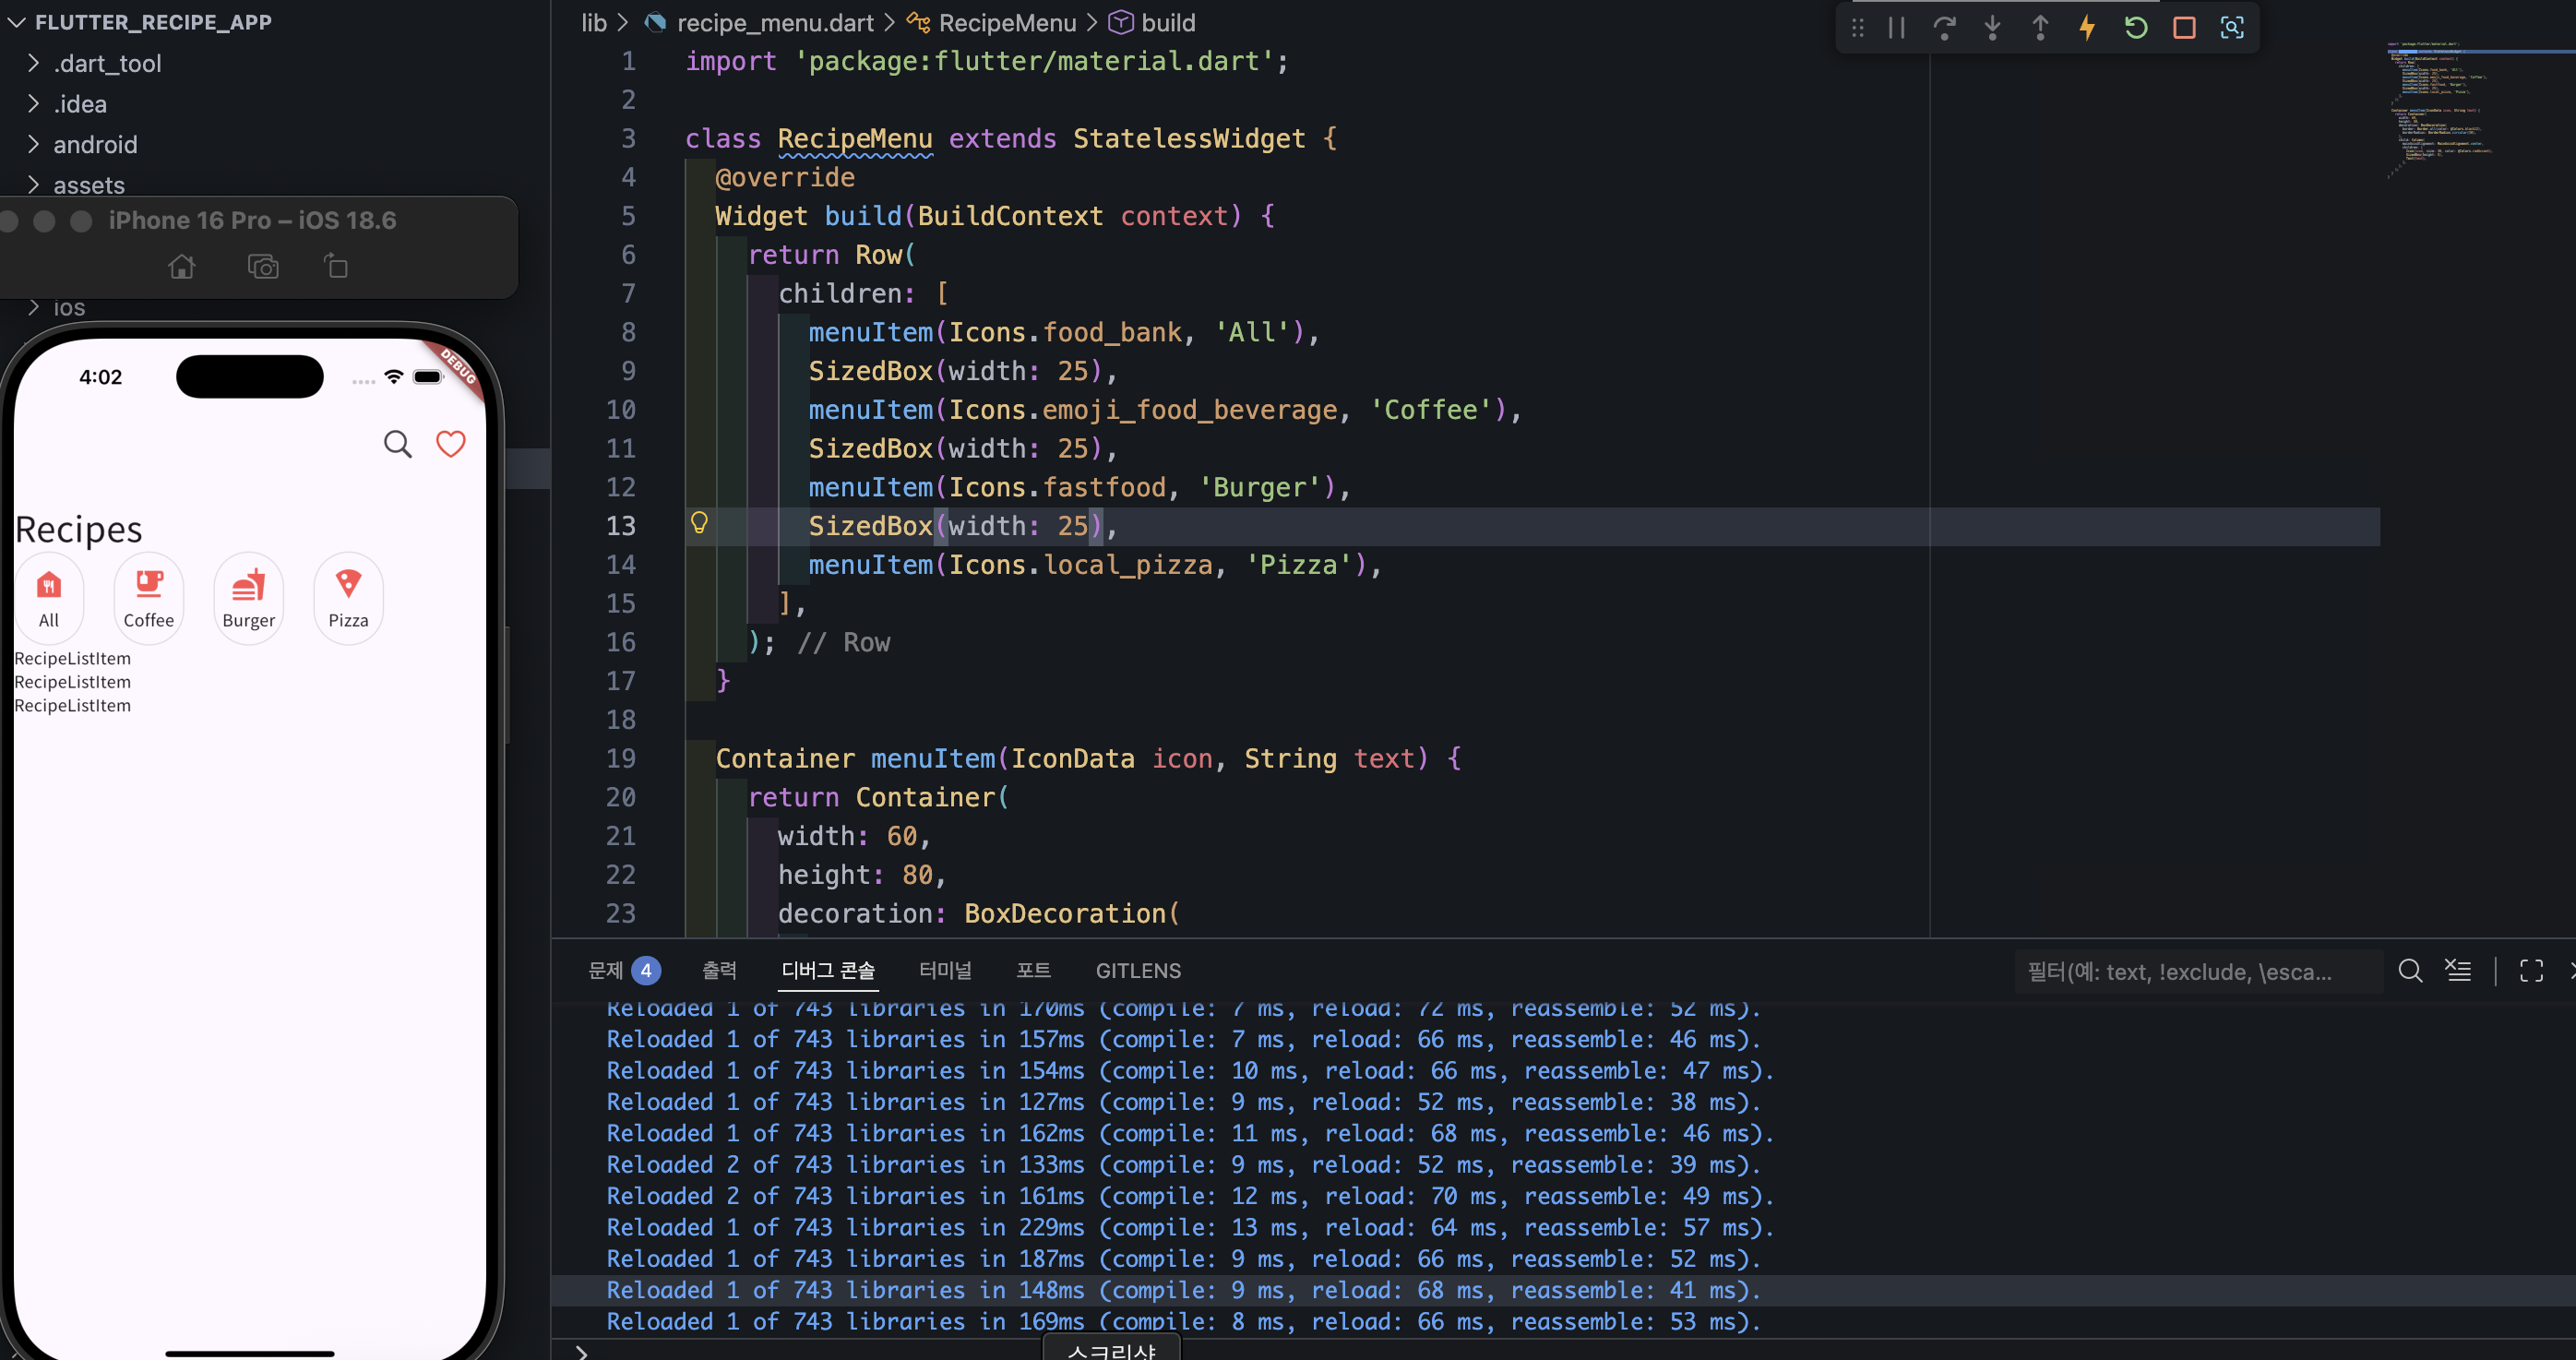Screen dimensions: 2576x1360
Task: Open the Flutter widget inspector icon
Action: click(2232, 28)
